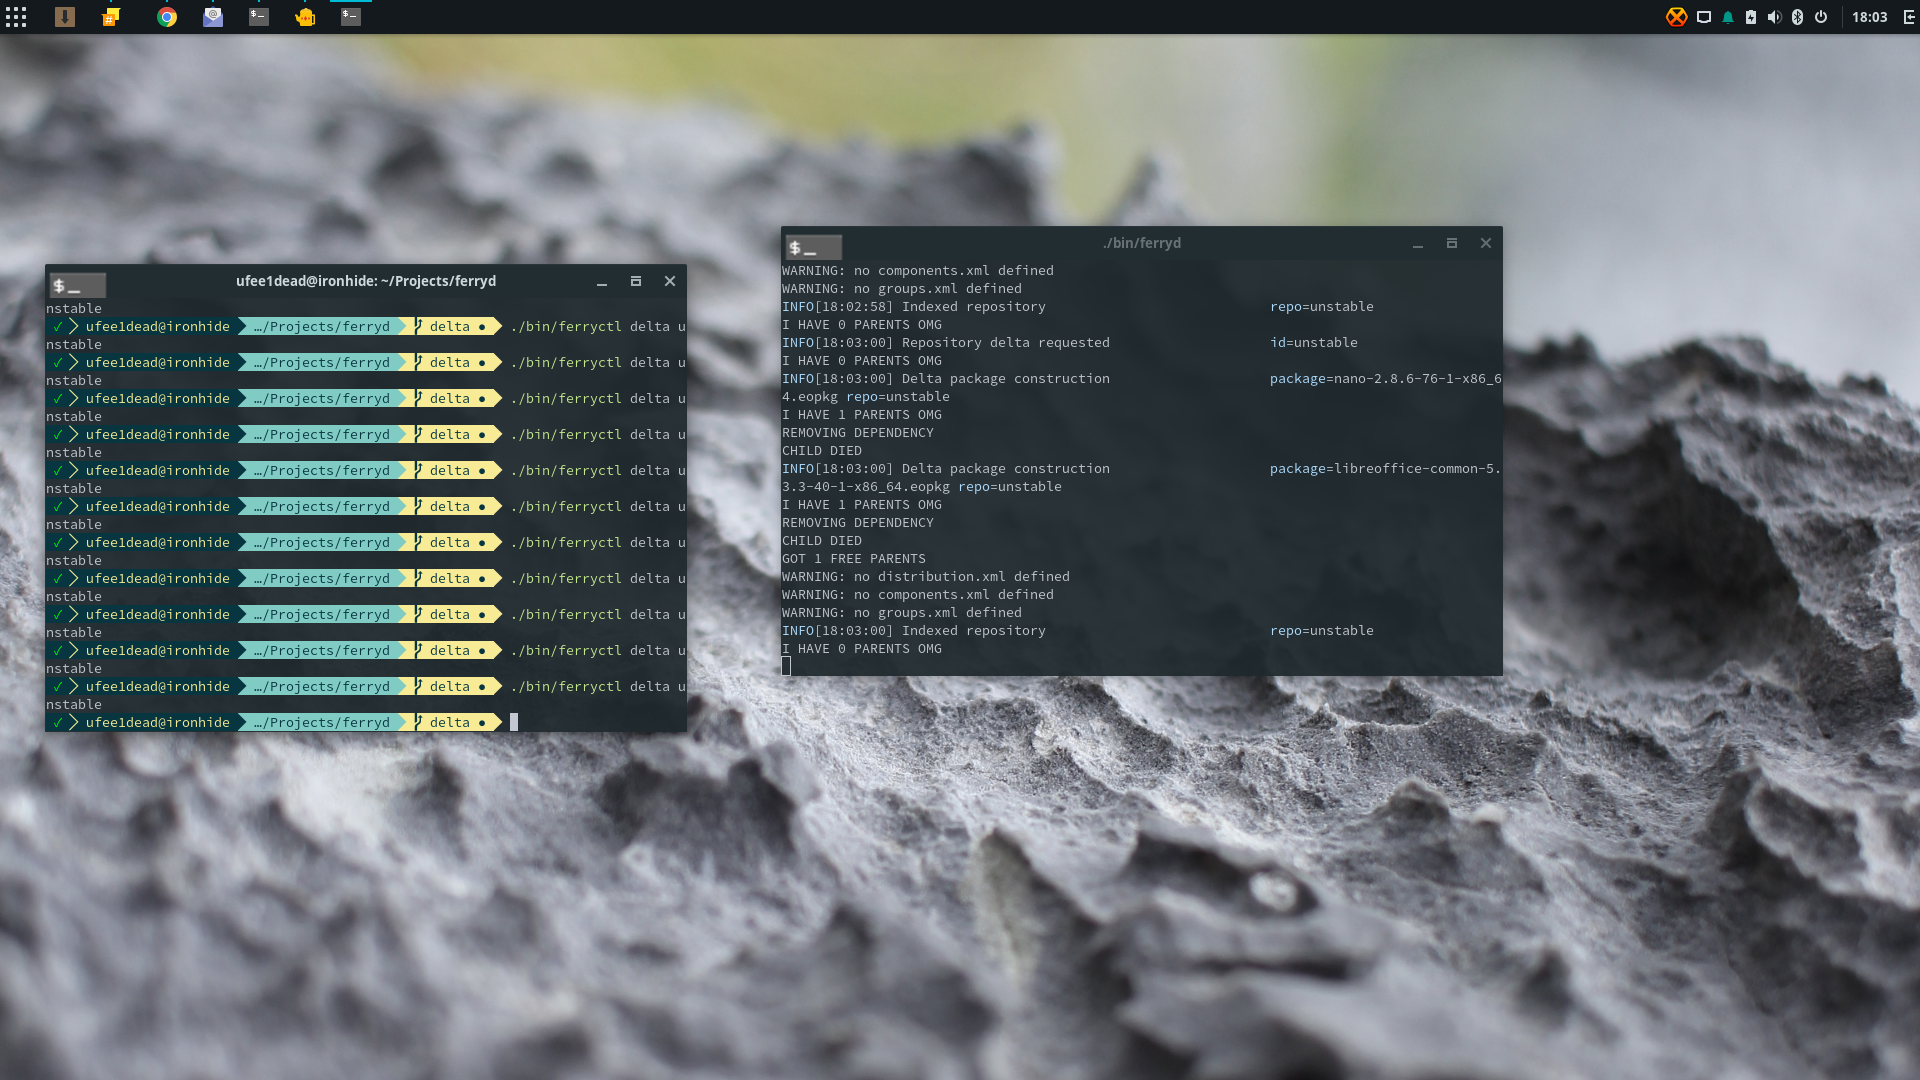Click 'package=libreoffice-common-5.' text
1920x1080 pixels.
(1385, 468)
